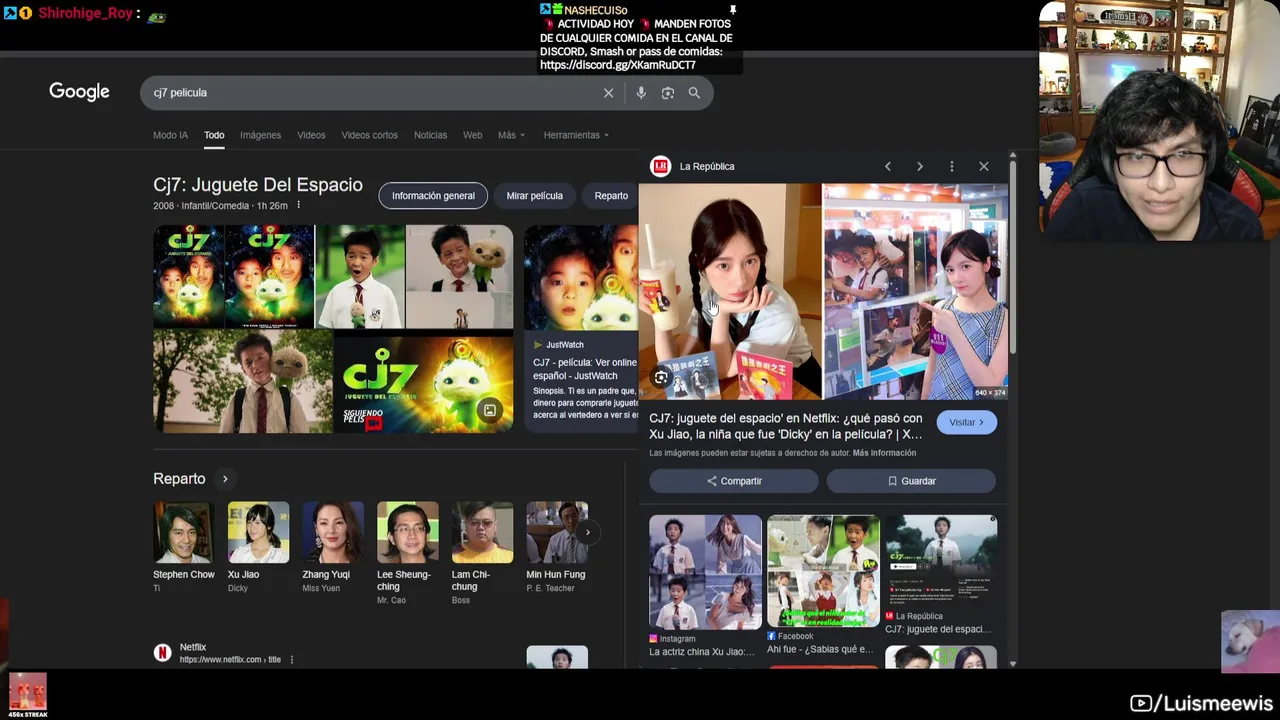
Task: Switch to Modo IA tab
Action: click(x=170, y=135)
